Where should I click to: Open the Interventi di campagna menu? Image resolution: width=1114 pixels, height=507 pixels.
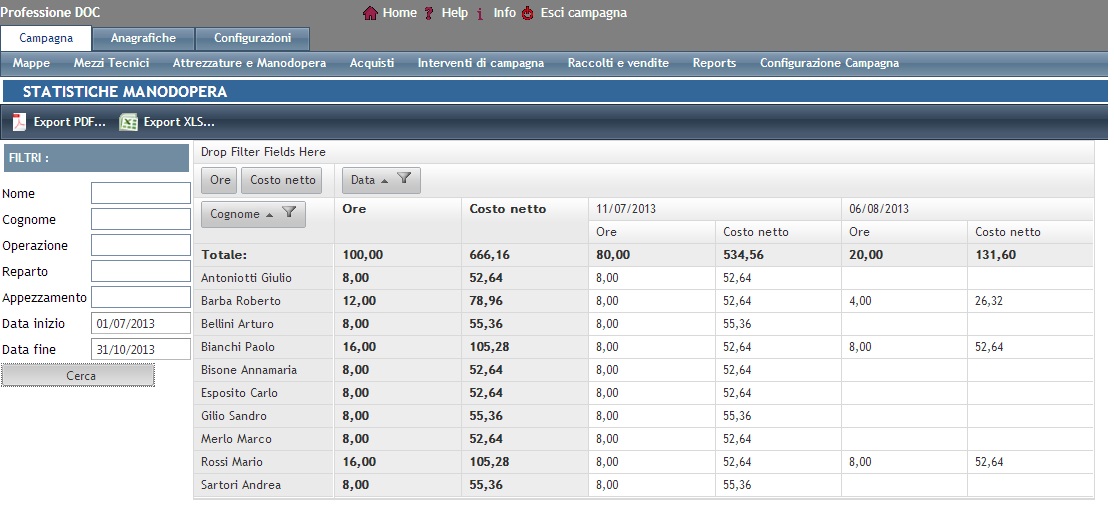[x=480, y=63]
